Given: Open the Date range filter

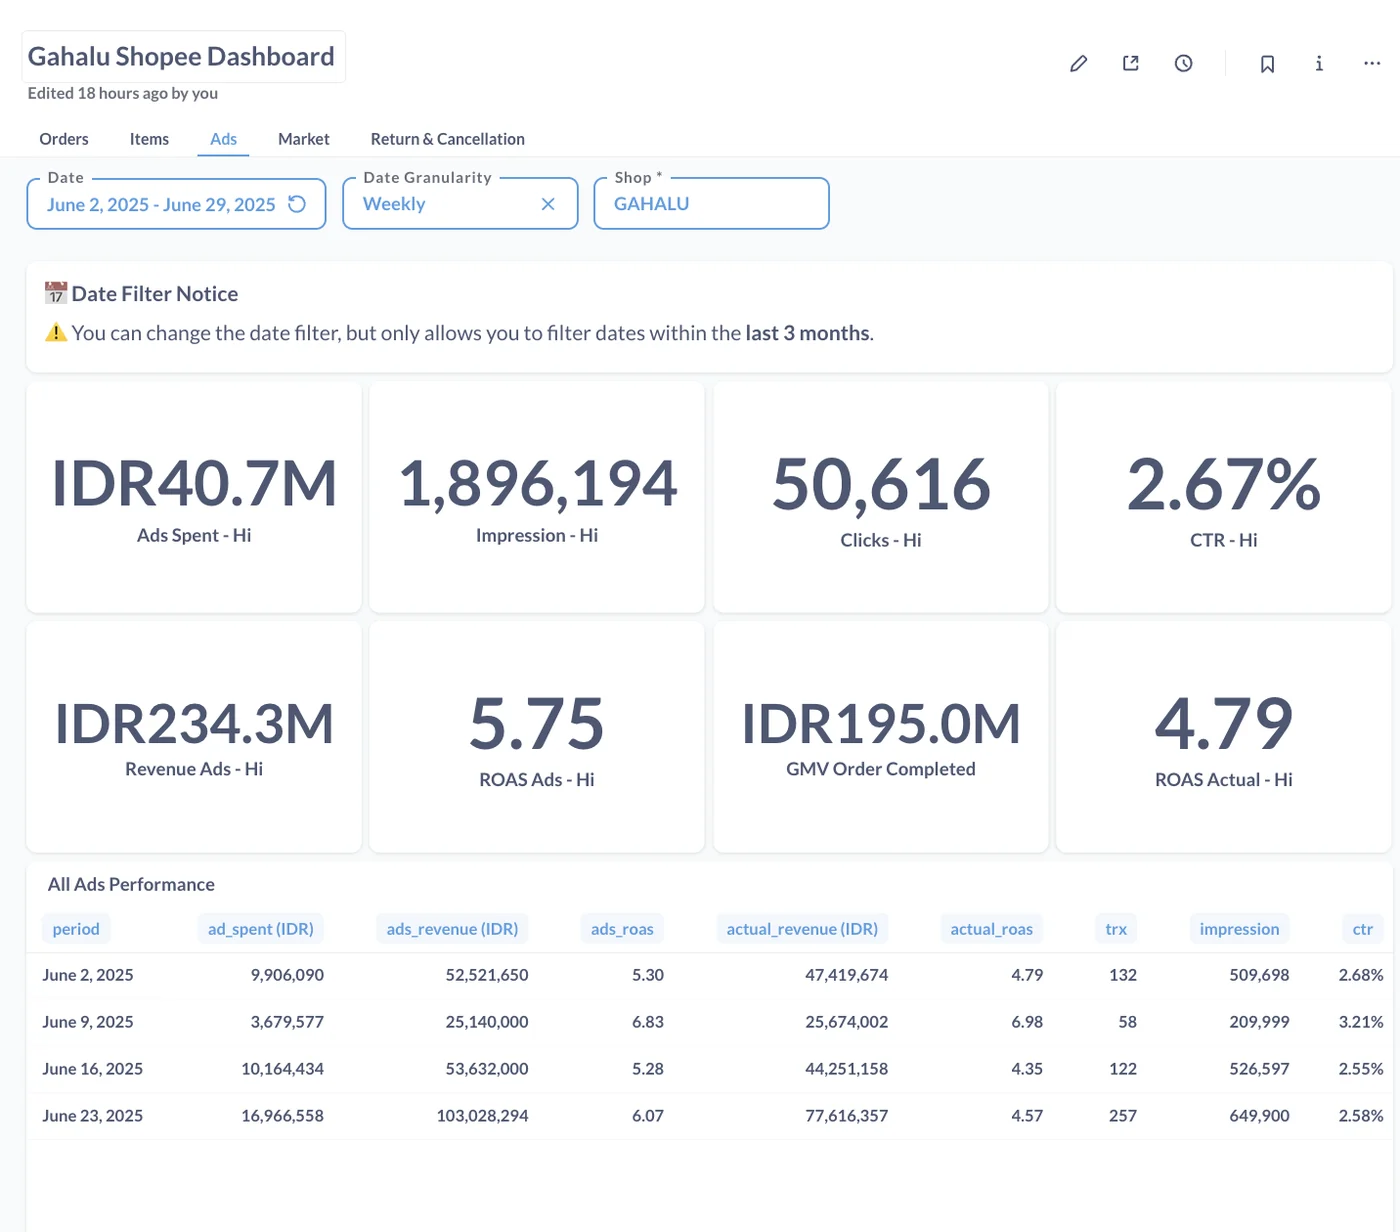Looking at the screenshot, I should [176, 204].
